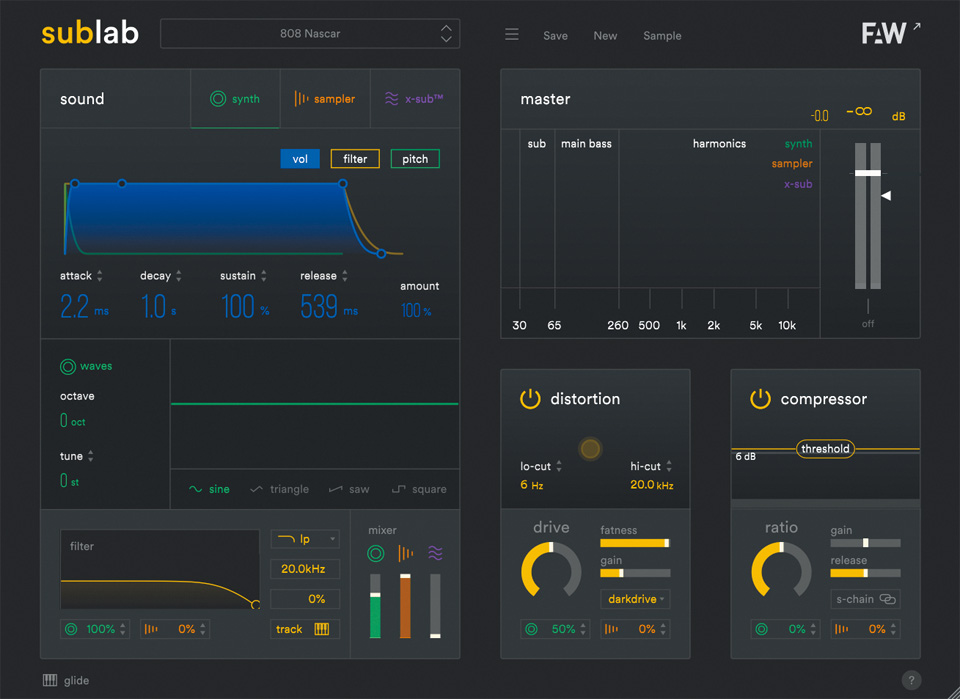Toggle the distortion power icon
960x699 pixels.
(530, 399)
